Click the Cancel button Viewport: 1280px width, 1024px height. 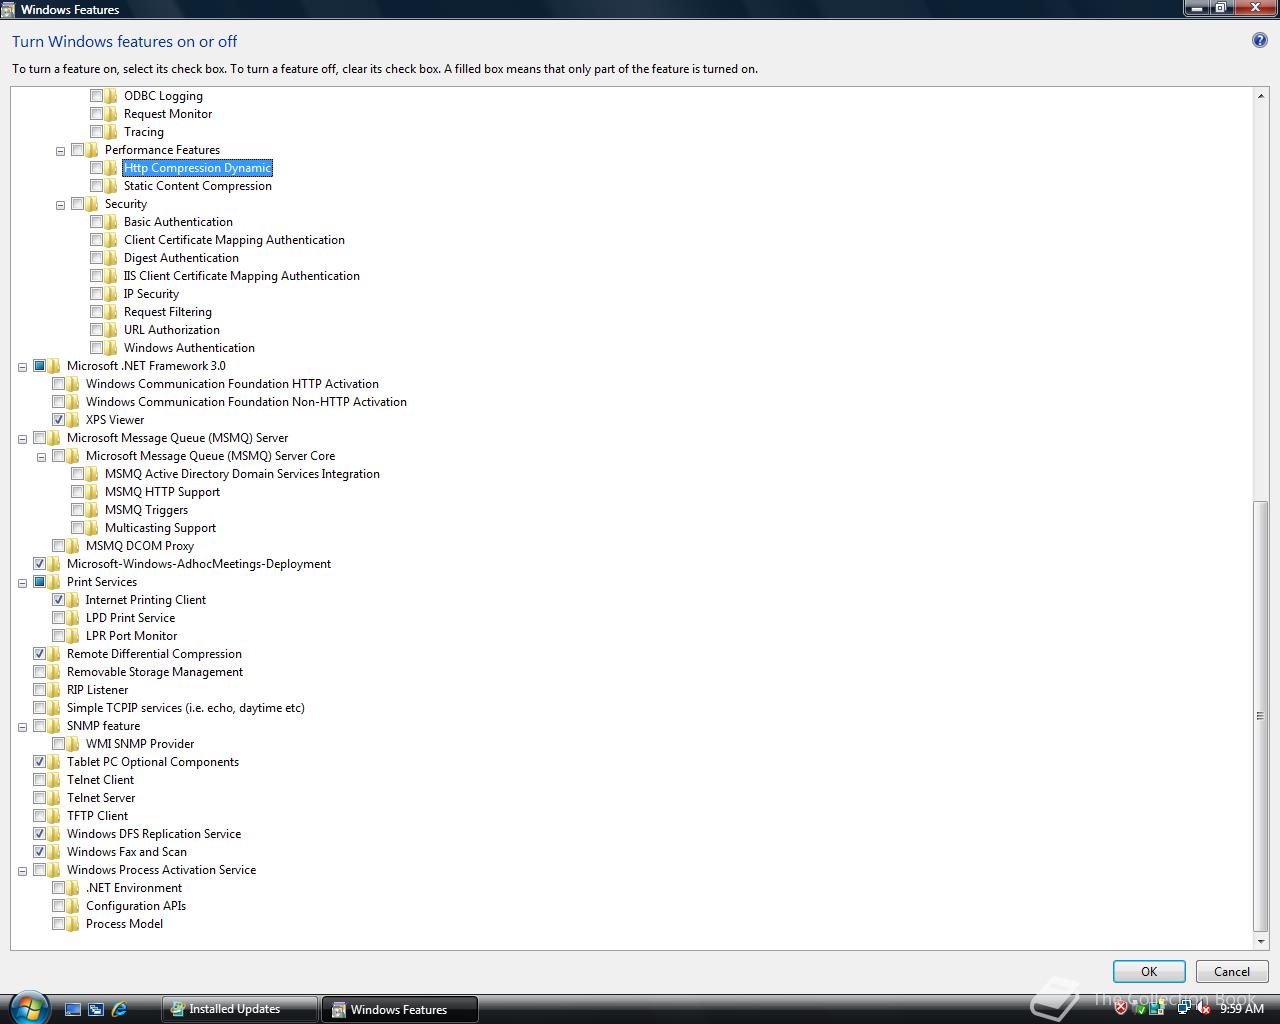point(1232,971)
